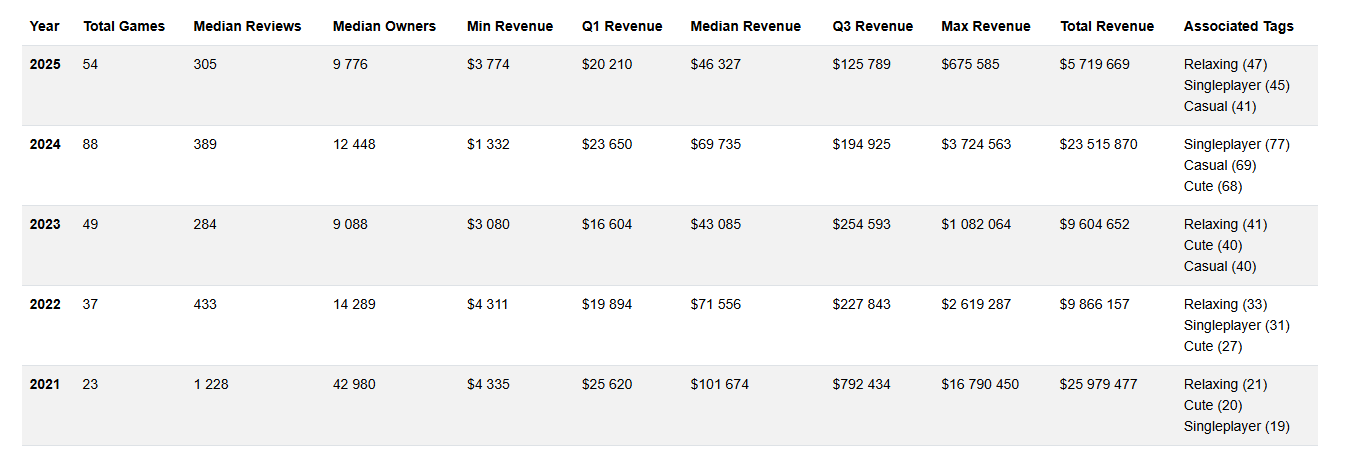
Task: Open the Singleplayer (77) tag
Action: (x=1236, y=144)
